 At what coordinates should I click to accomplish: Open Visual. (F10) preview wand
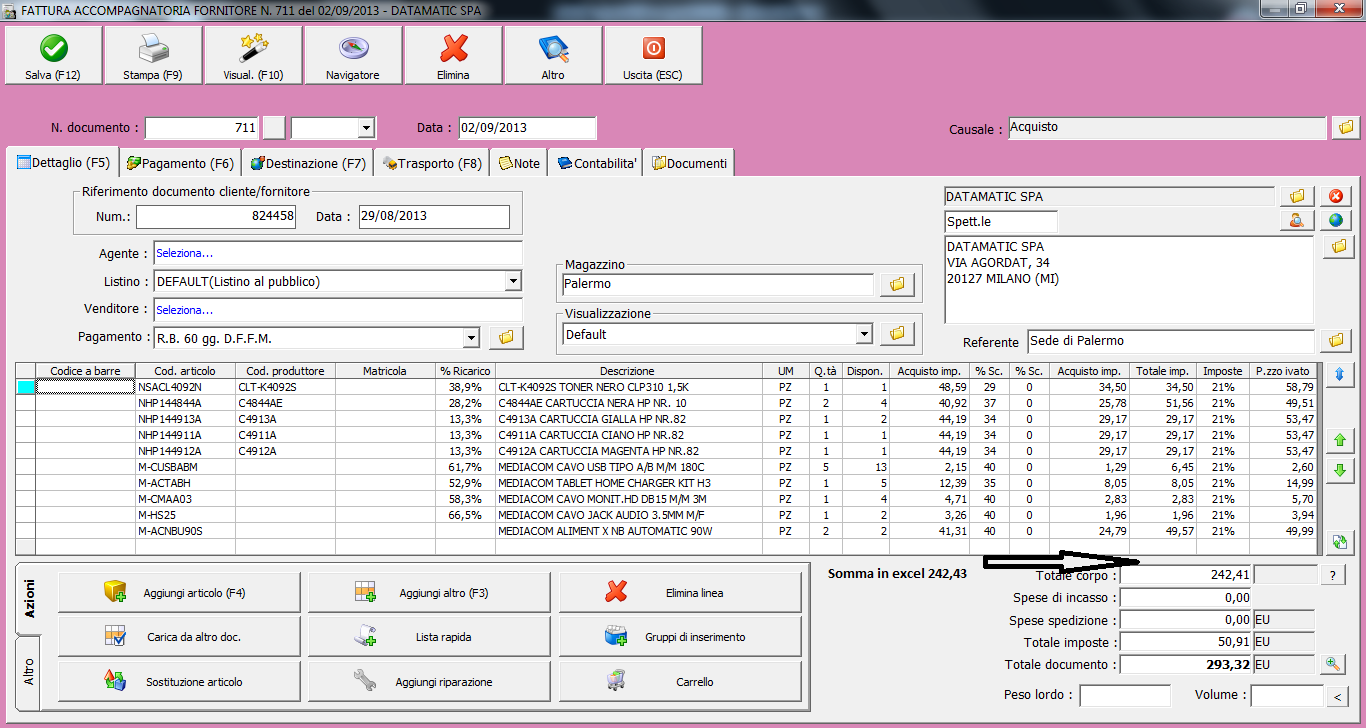pyautogui.click(x=253, y=56)
